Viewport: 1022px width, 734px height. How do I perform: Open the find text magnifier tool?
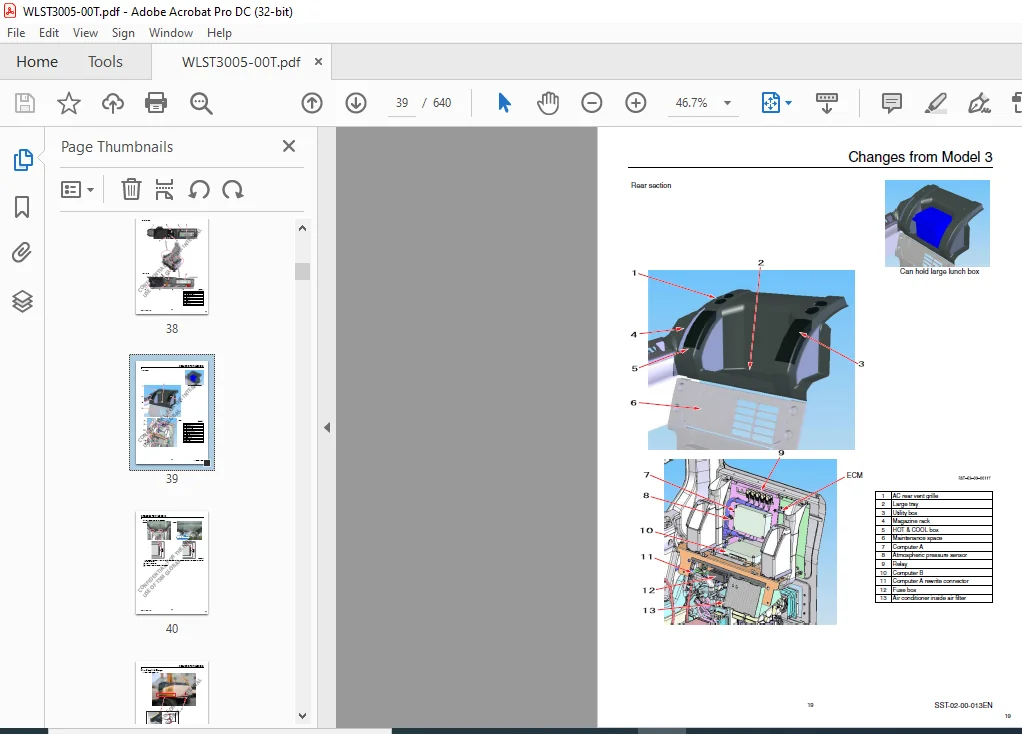click(201, 103)
